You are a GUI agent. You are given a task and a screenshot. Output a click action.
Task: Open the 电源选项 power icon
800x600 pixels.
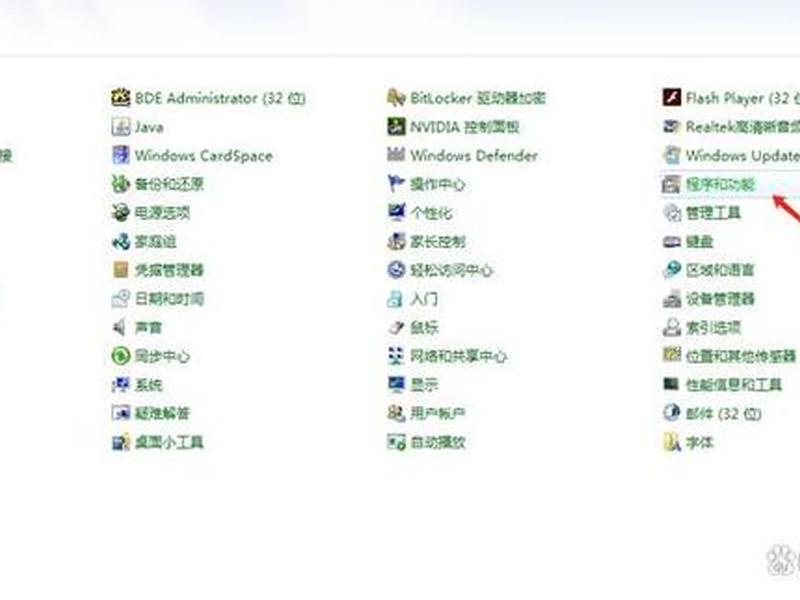tap(120, 212)
